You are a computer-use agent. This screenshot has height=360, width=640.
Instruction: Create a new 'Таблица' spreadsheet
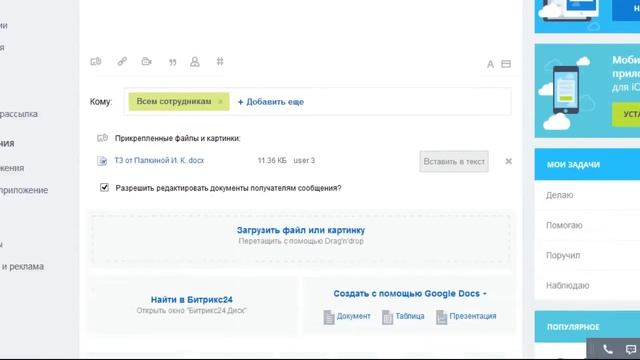click(410, 316)
